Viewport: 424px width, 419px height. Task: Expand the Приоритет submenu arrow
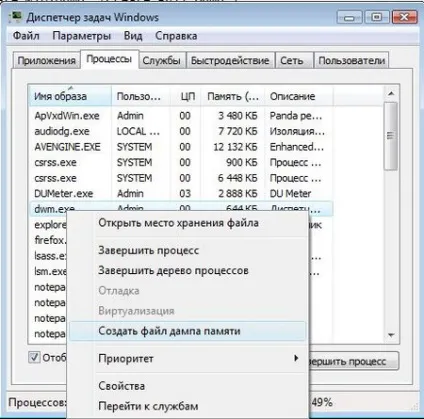coord(296,358)
